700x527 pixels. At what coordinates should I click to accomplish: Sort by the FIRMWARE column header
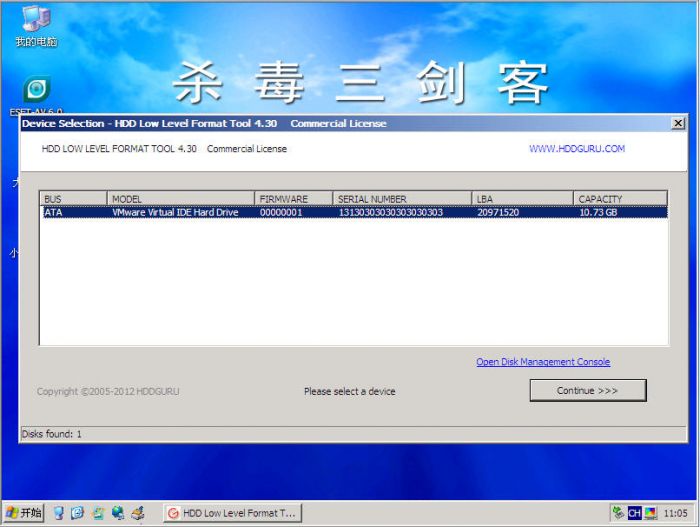293,199
